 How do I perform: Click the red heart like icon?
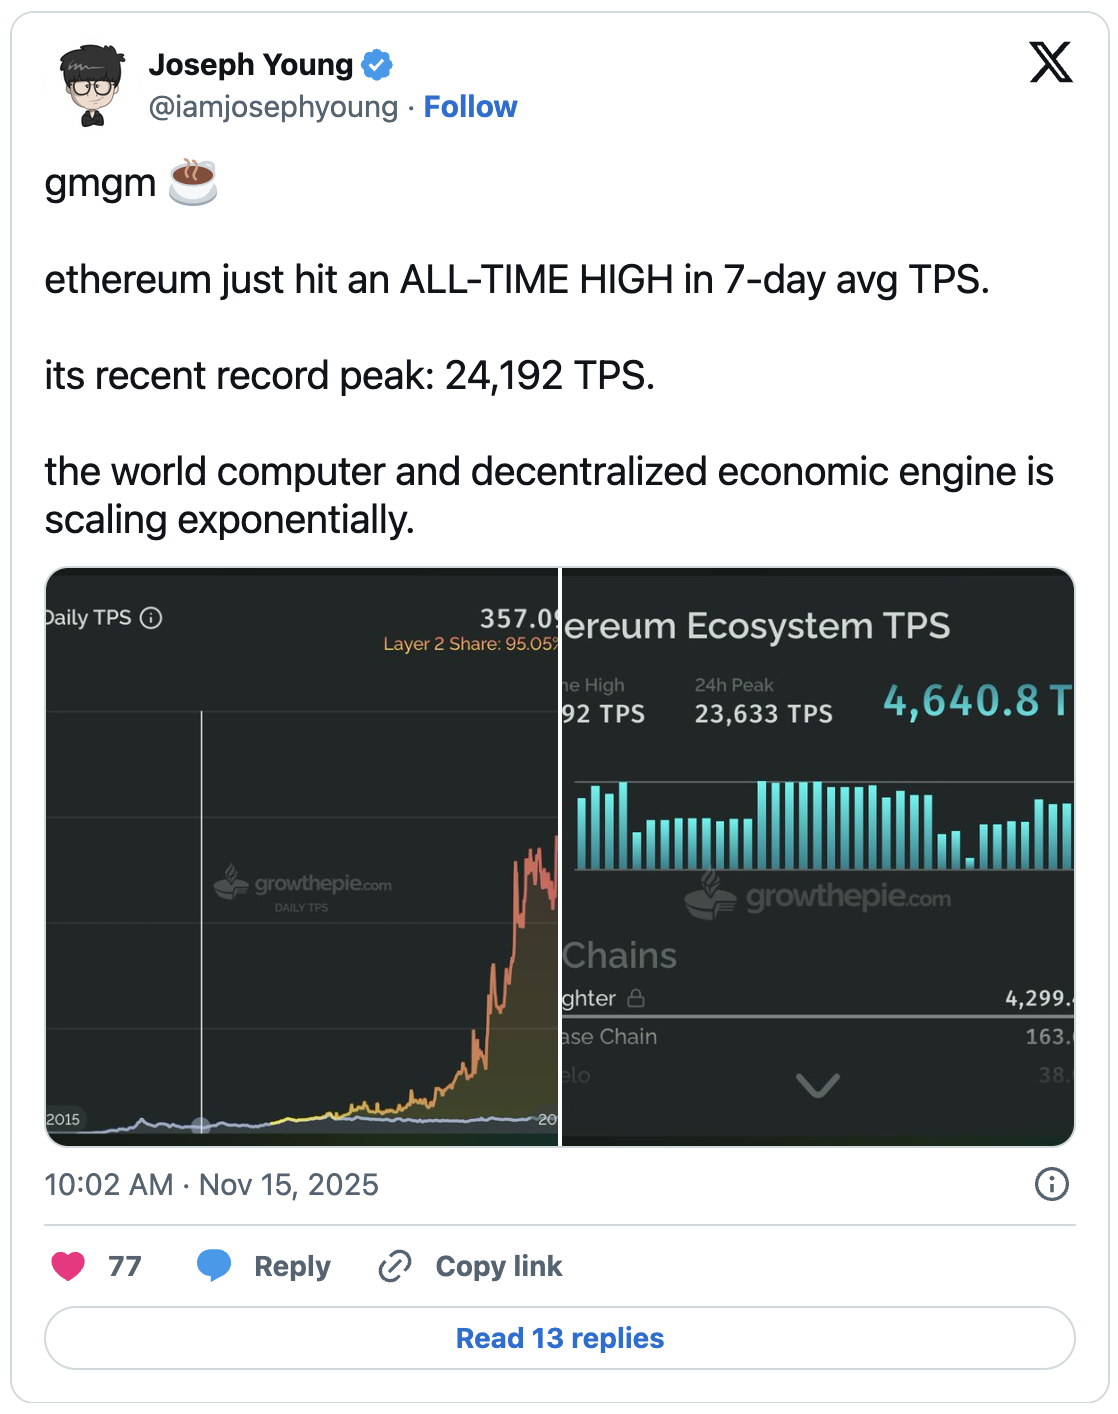(x=68, y=1266)
